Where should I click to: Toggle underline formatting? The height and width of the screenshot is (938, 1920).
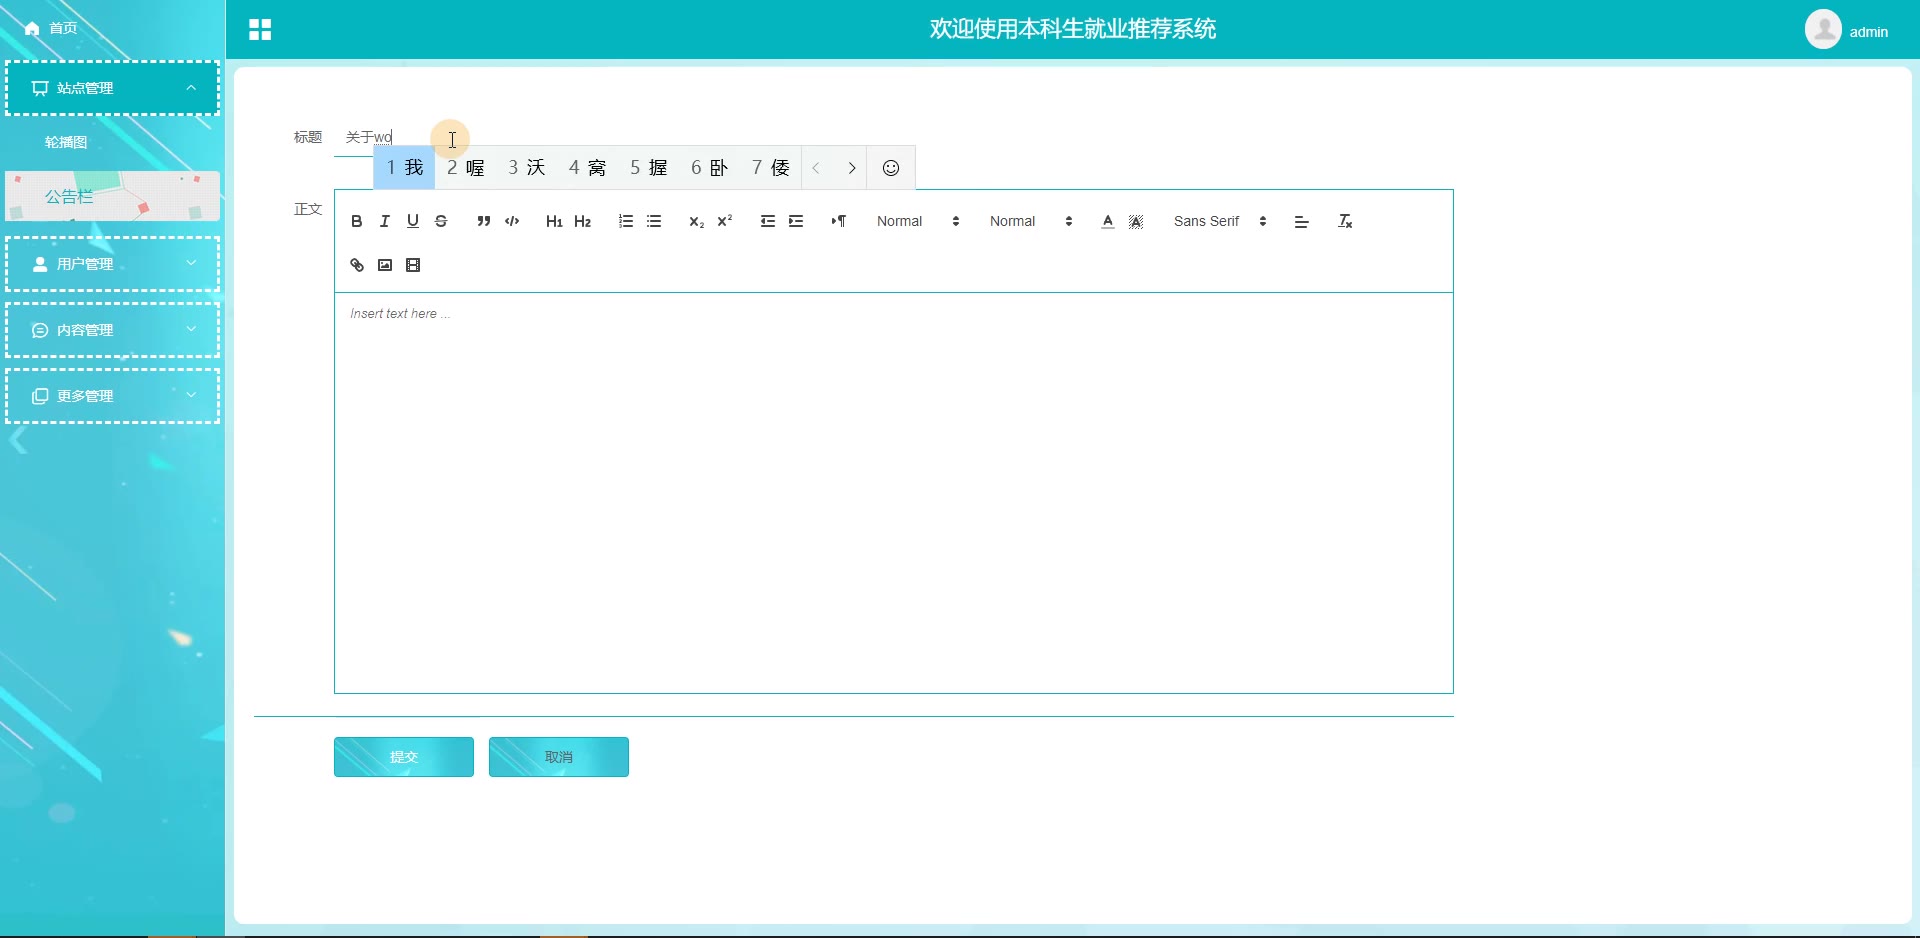[x=413, y=222]
